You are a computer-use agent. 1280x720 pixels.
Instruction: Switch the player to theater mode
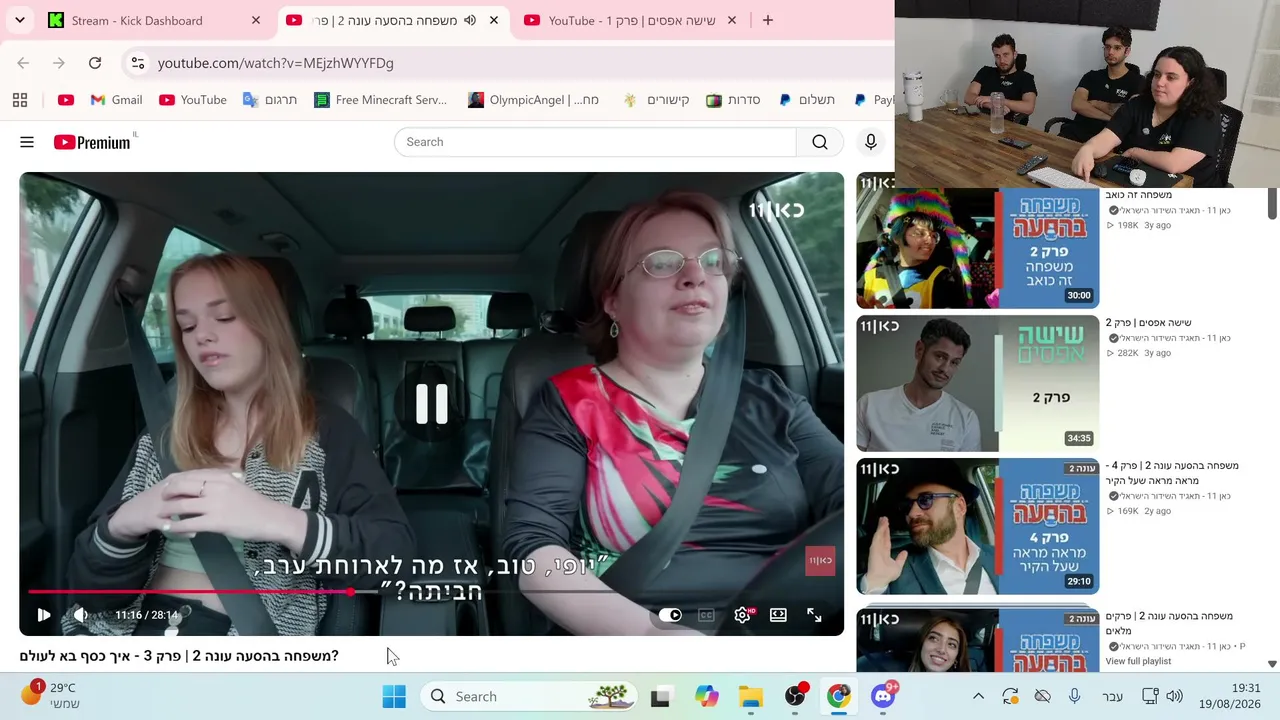tap(778, 615)
